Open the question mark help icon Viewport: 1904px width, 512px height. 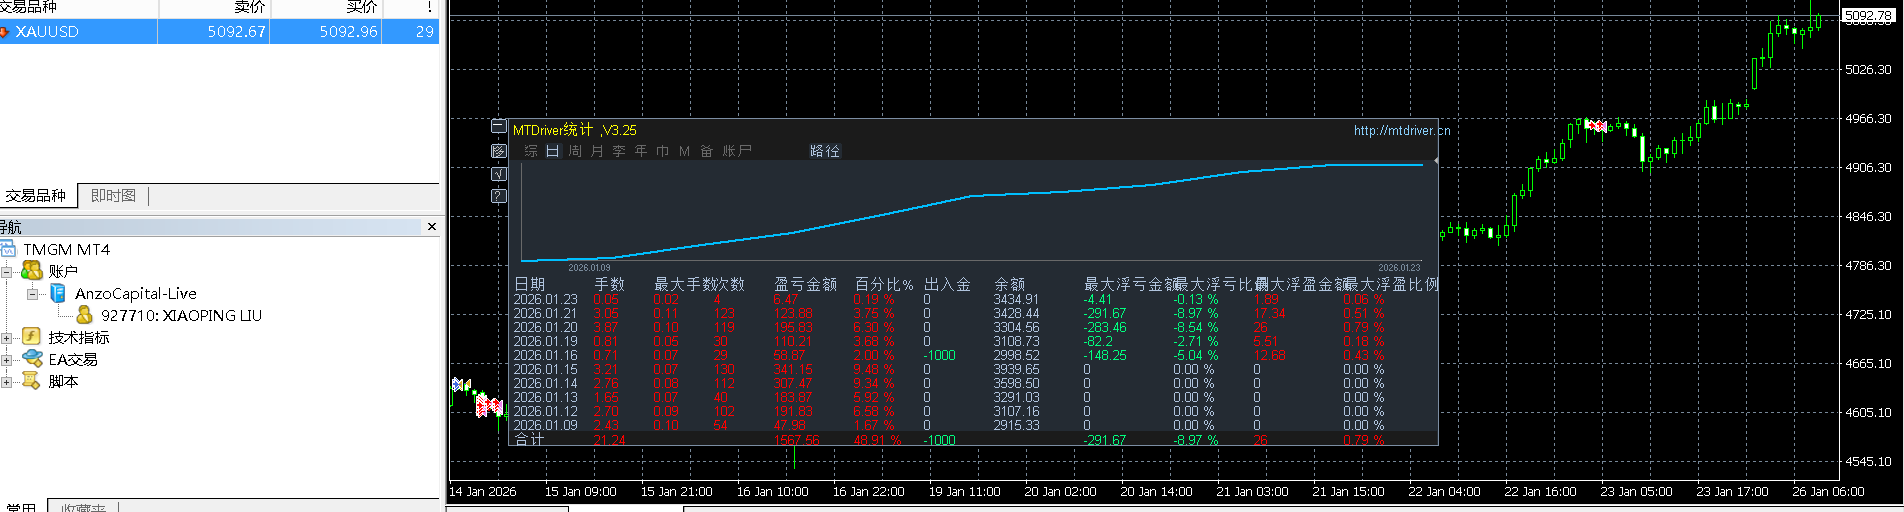point(499,196)
